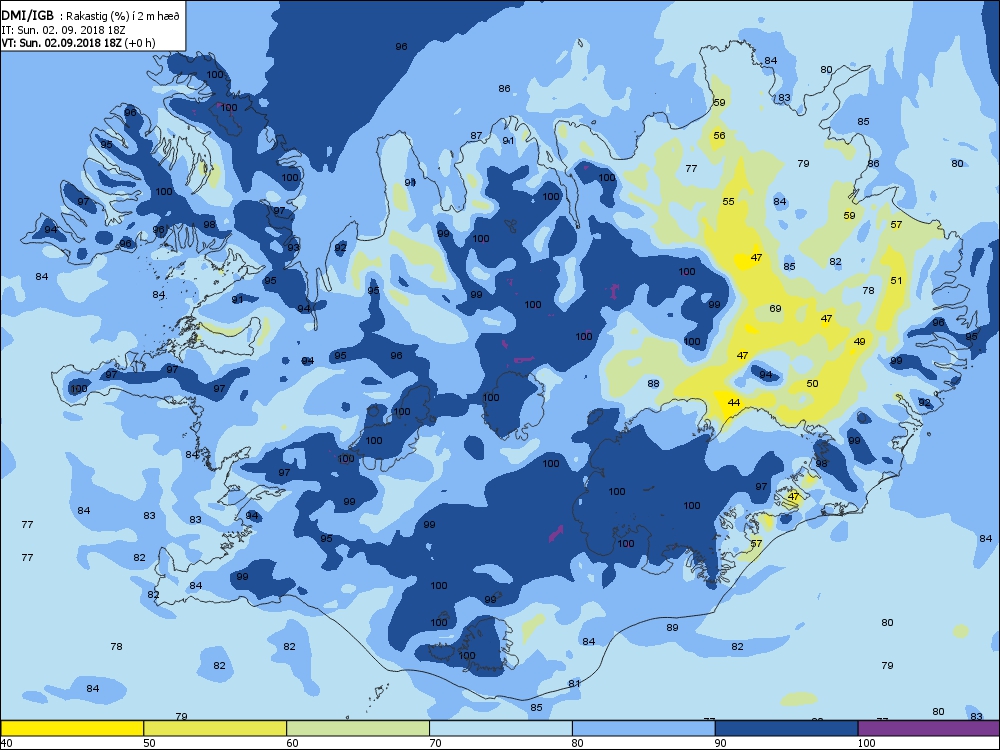
Task: Click the legend scale label '100'
Action: pyautogui.click(x=866, y=743)
